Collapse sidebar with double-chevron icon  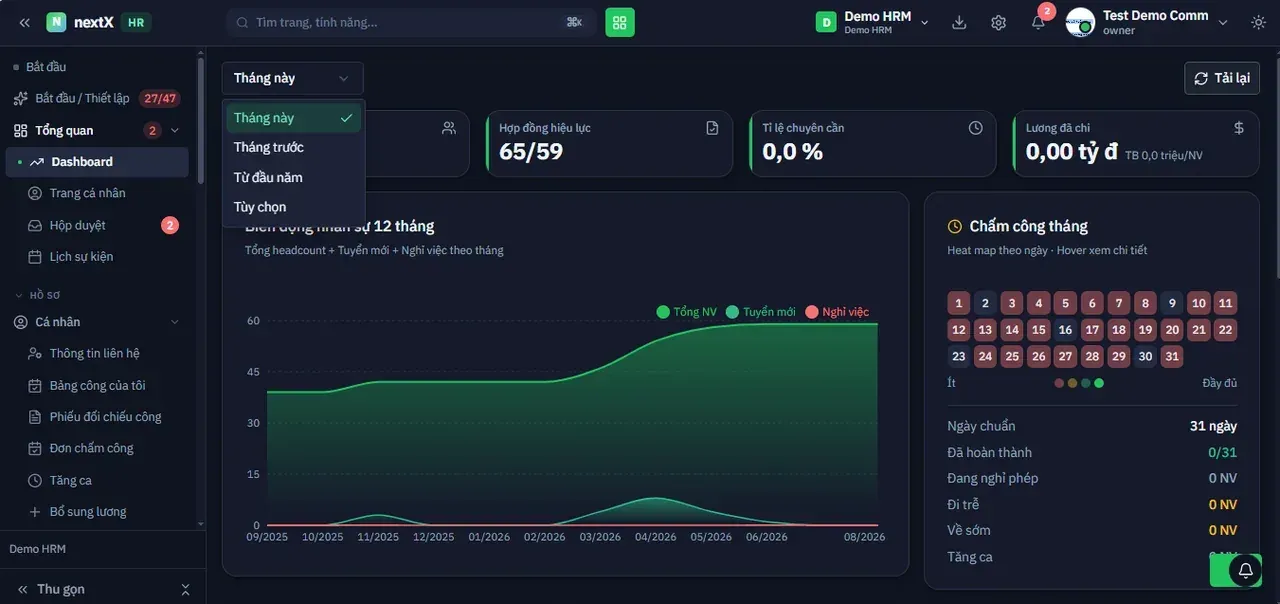(25, 22)
